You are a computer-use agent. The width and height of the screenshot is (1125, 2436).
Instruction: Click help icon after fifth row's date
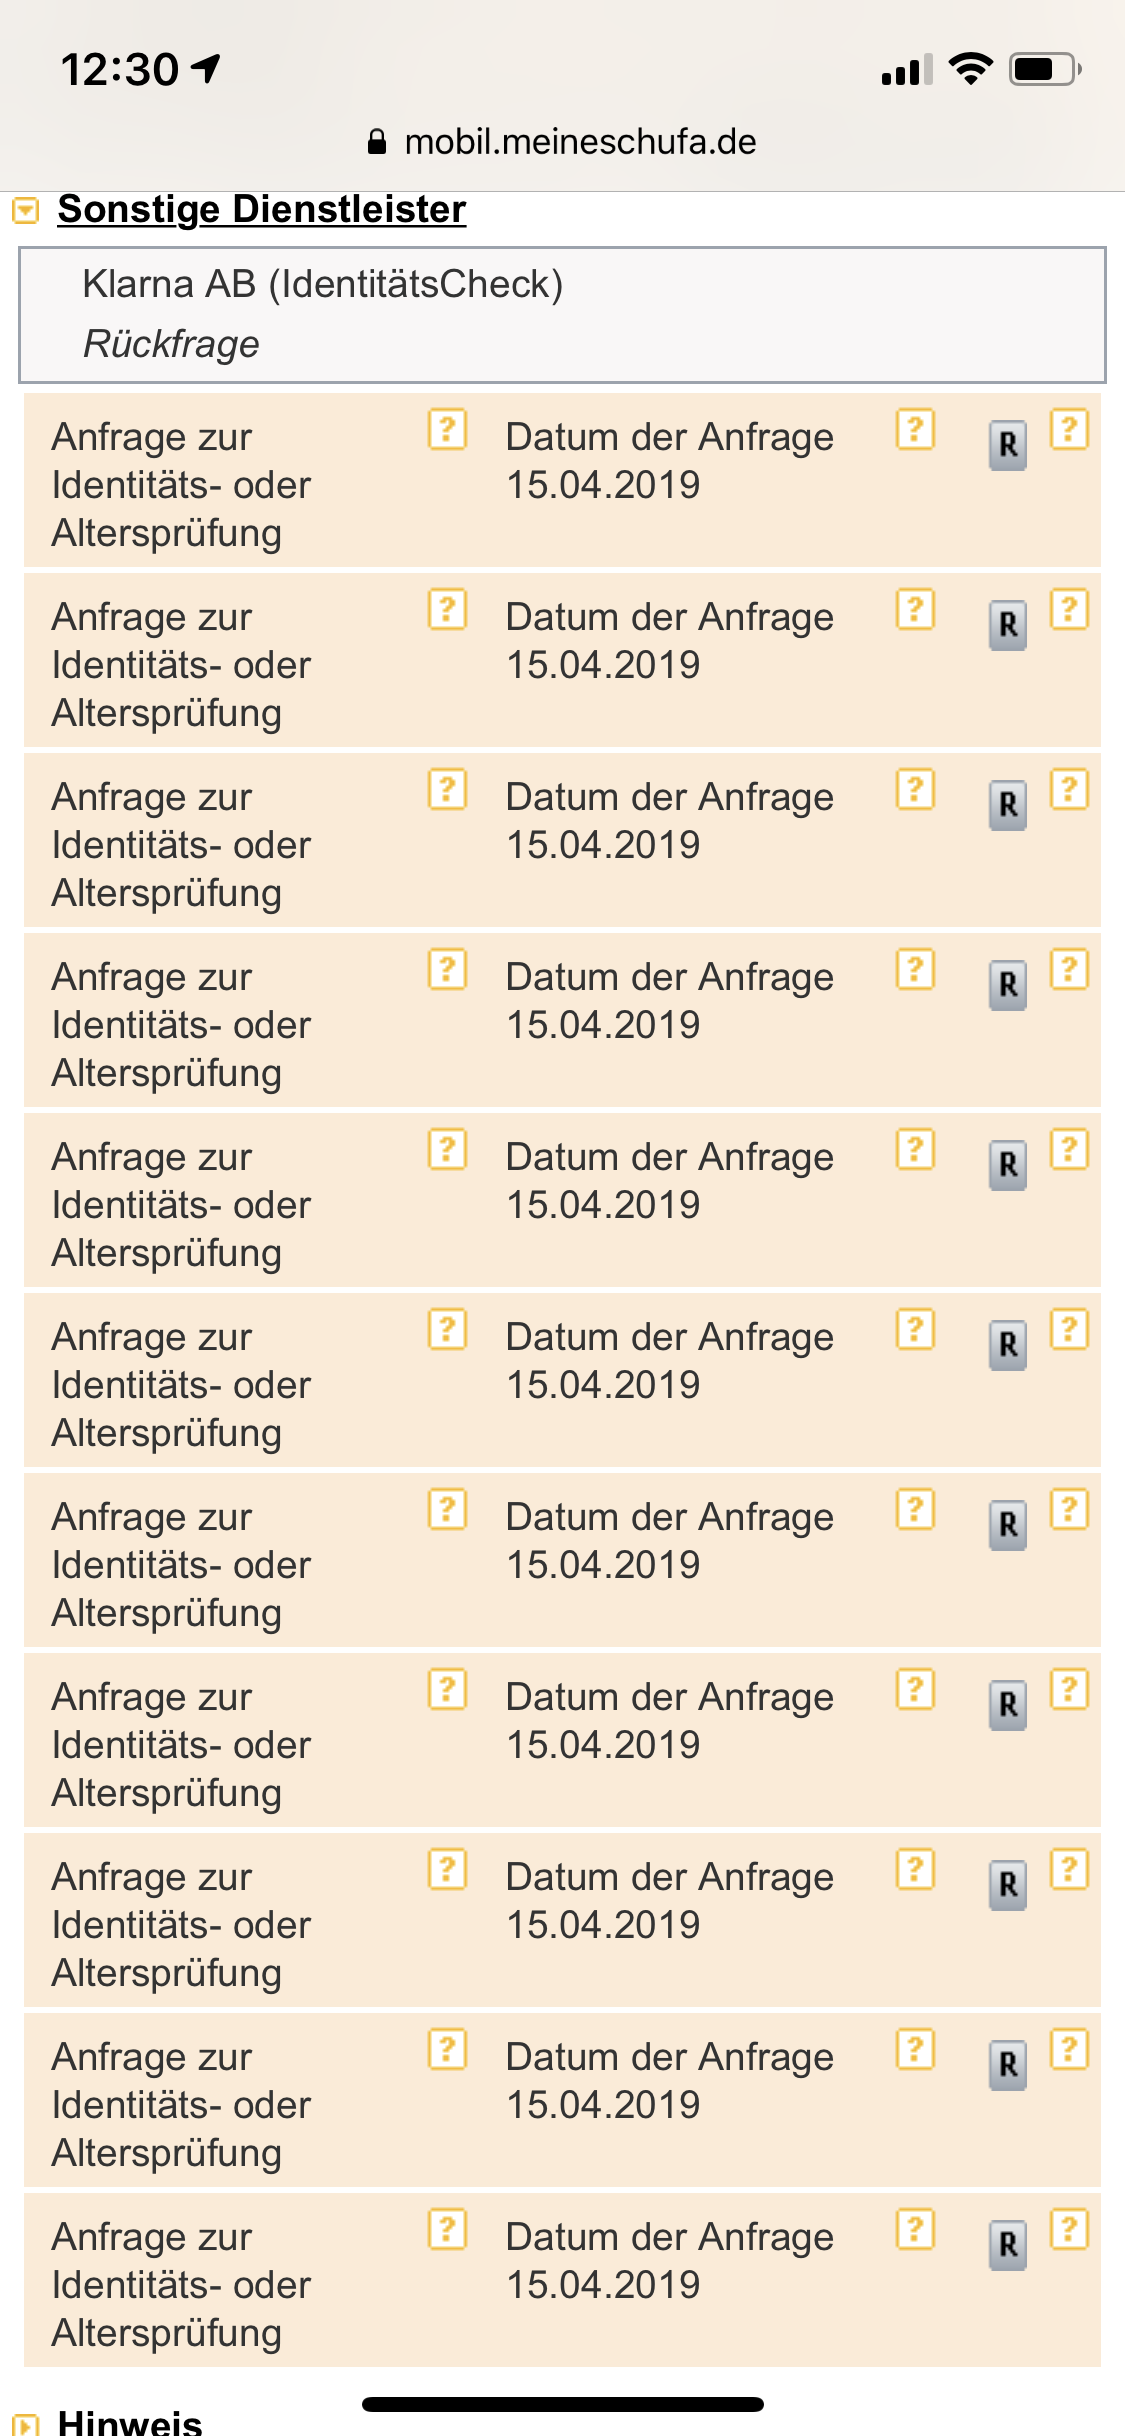915,1150
